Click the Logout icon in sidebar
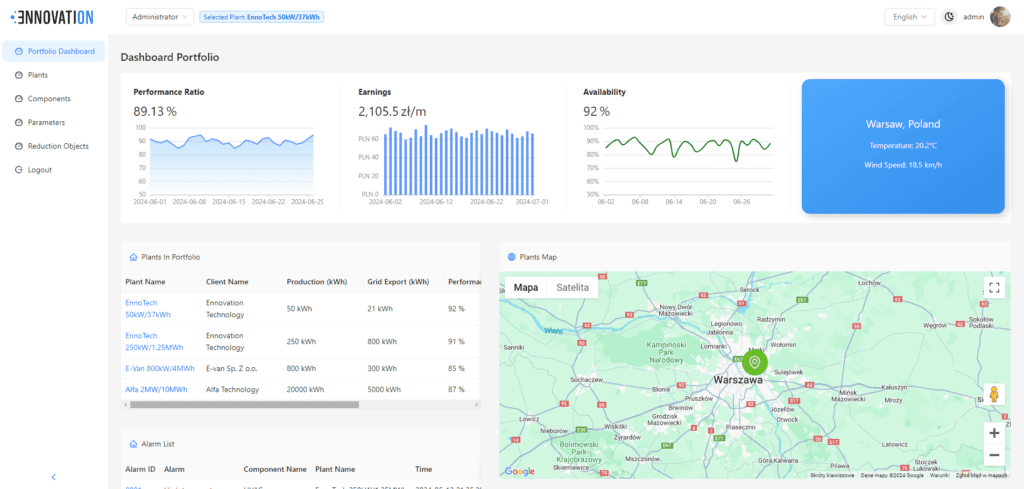The height and width of the screenshot is (489, 1024). [18, 170]
